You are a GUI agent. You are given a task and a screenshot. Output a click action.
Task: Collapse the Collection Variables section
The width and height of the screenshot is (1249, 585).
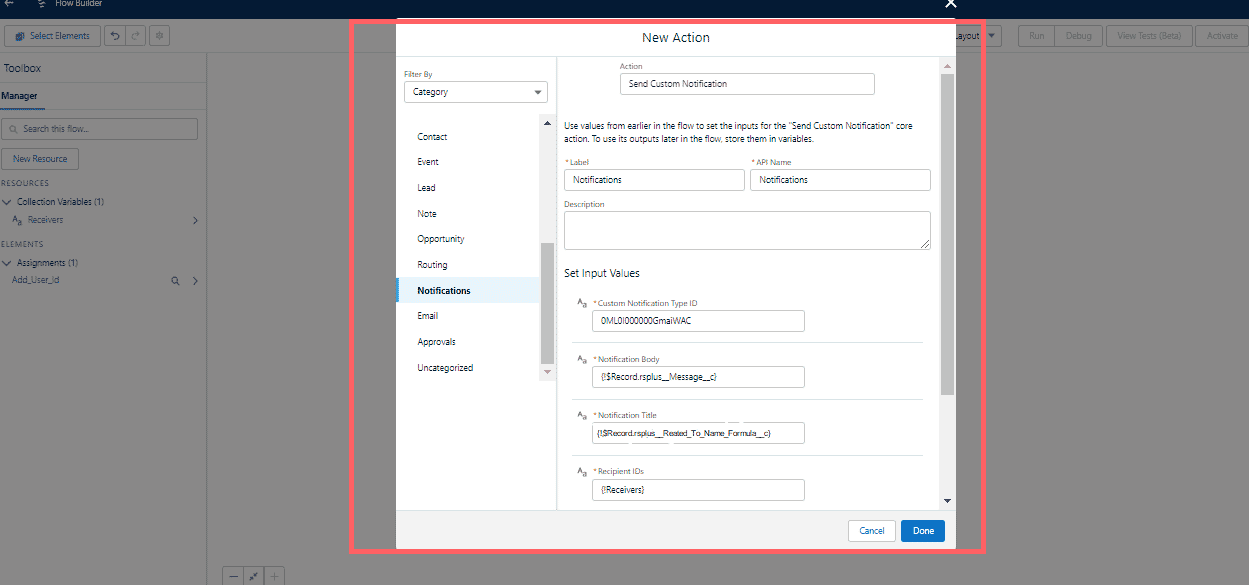[x=8, y=202]
